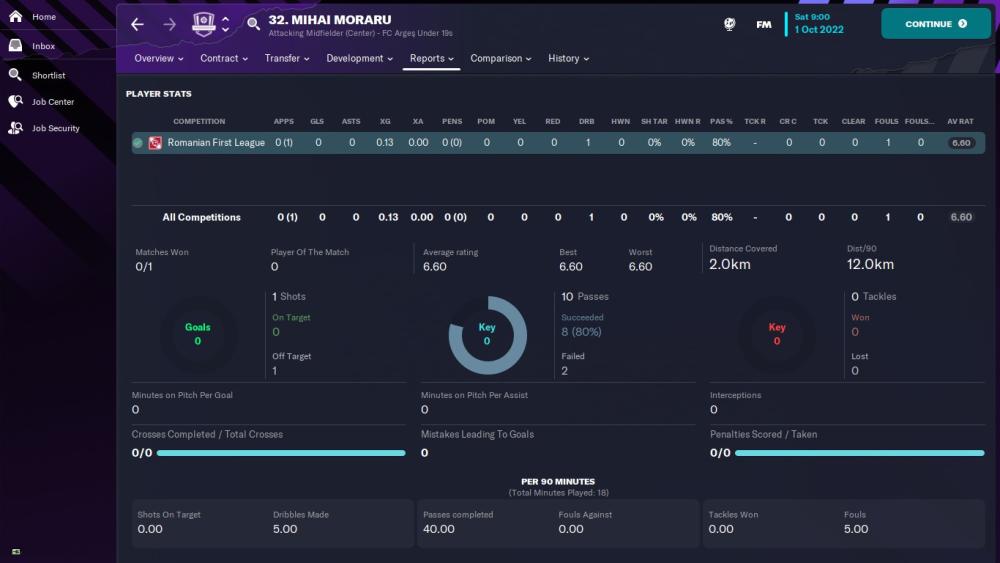This screenshot has height=563, width=1000.
Task: Click the date and time display
Action: (x=819, y=23)
